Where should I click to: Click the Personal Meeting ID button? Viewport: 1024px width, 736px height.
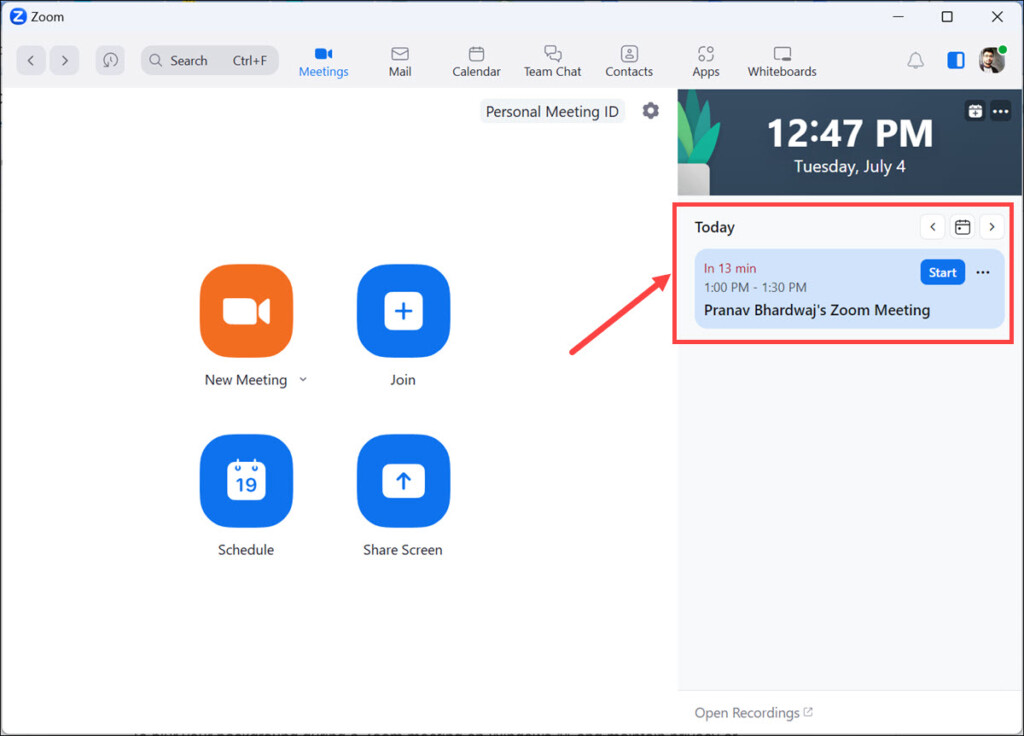(x=552, y=111)
